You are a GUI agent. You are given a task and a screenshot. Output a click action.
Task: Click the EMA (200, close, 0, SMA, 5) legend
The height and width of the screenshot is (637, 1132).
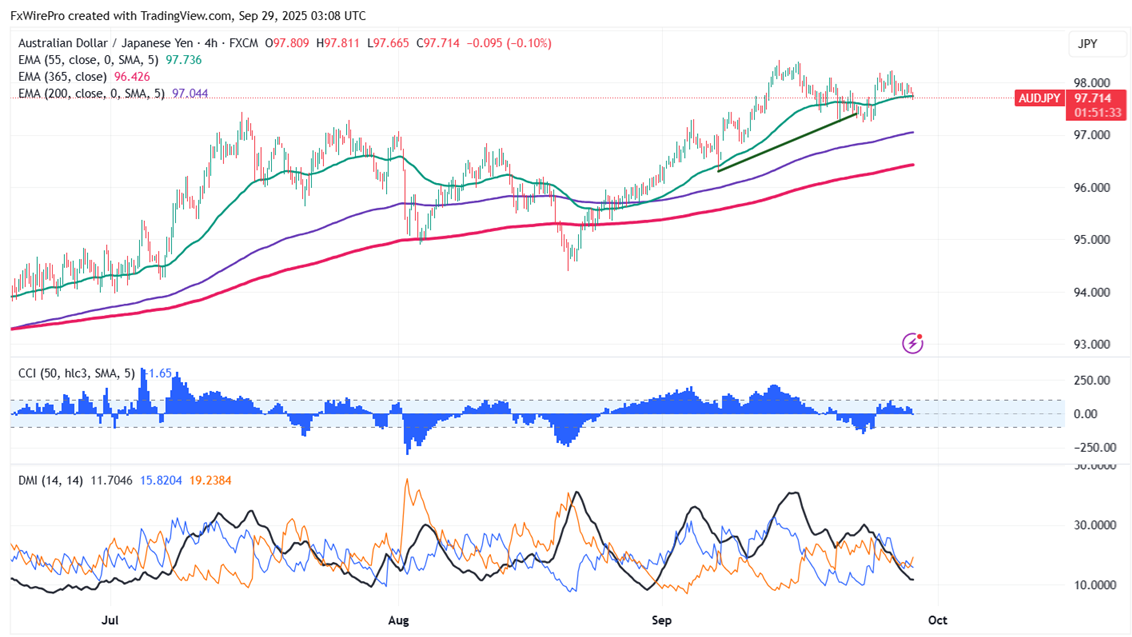(91, 93)
